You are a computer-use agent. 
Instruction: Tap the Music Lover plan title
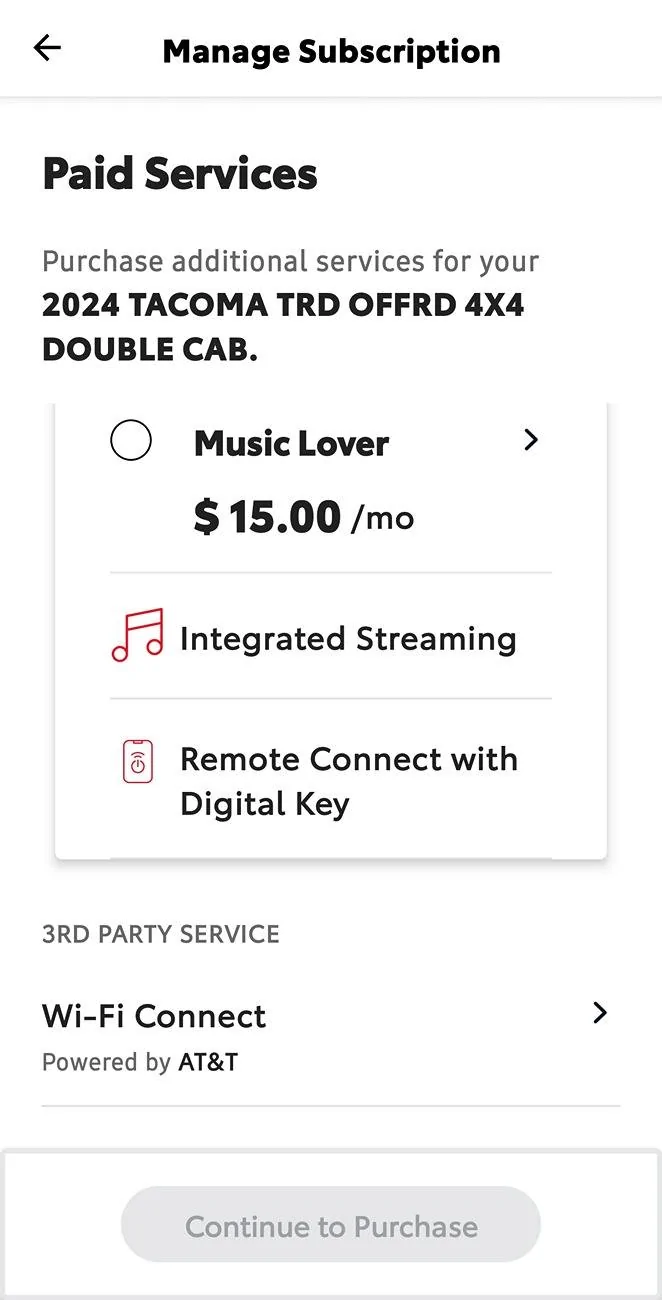tap(291, 443)
